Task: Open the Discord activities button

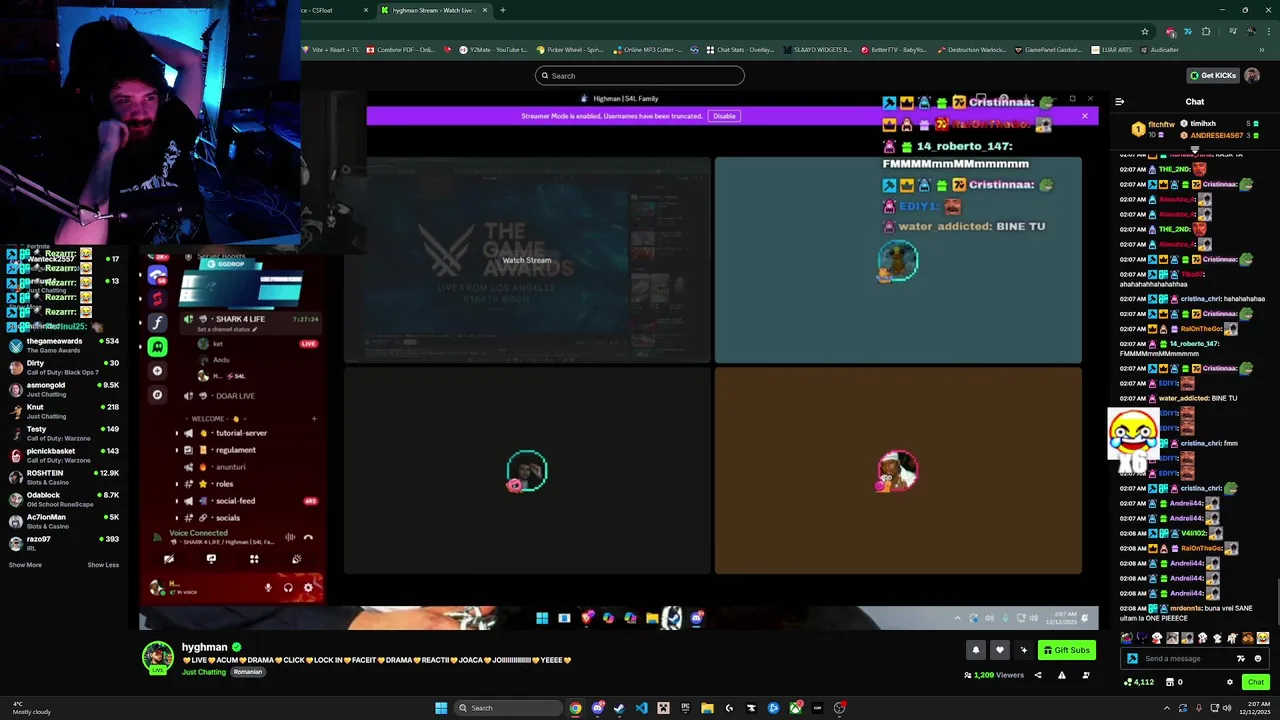Action: click(x=254, y=559)
